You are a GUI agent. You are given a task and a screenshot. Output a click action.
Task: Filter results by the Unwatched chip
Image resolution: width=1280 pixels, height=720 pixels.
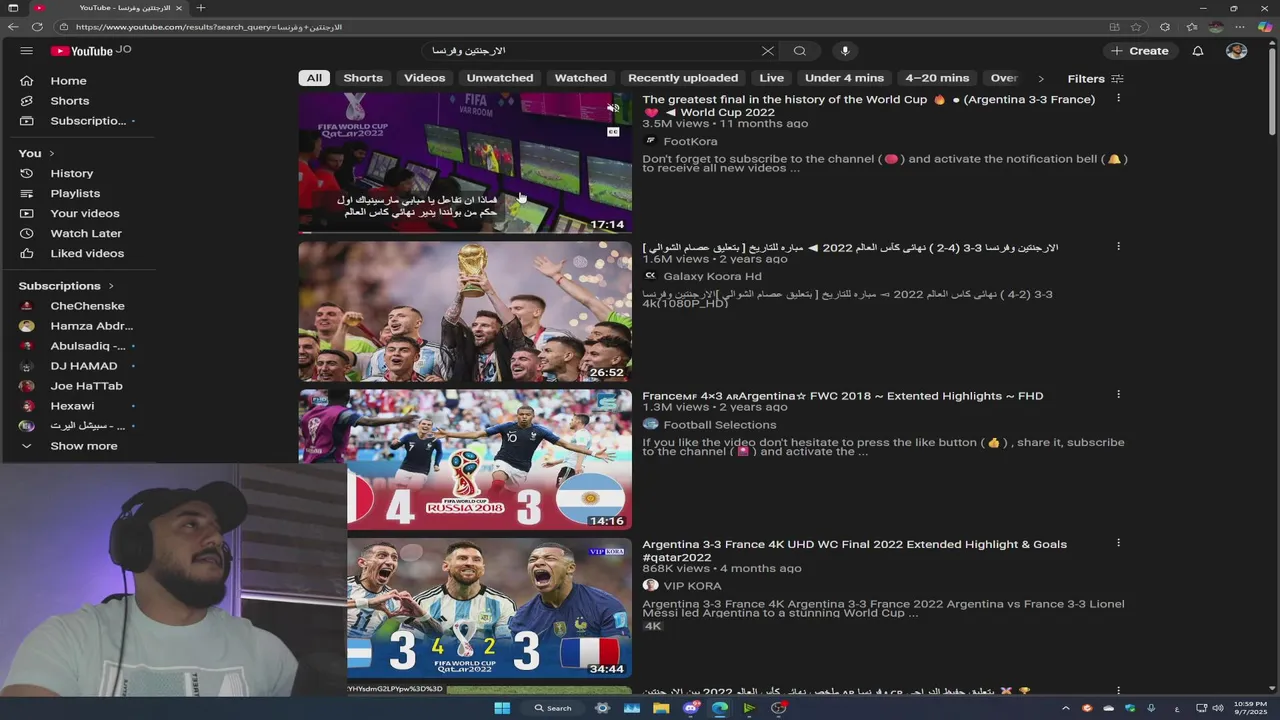pyautogui.click(x=500, y=78)
